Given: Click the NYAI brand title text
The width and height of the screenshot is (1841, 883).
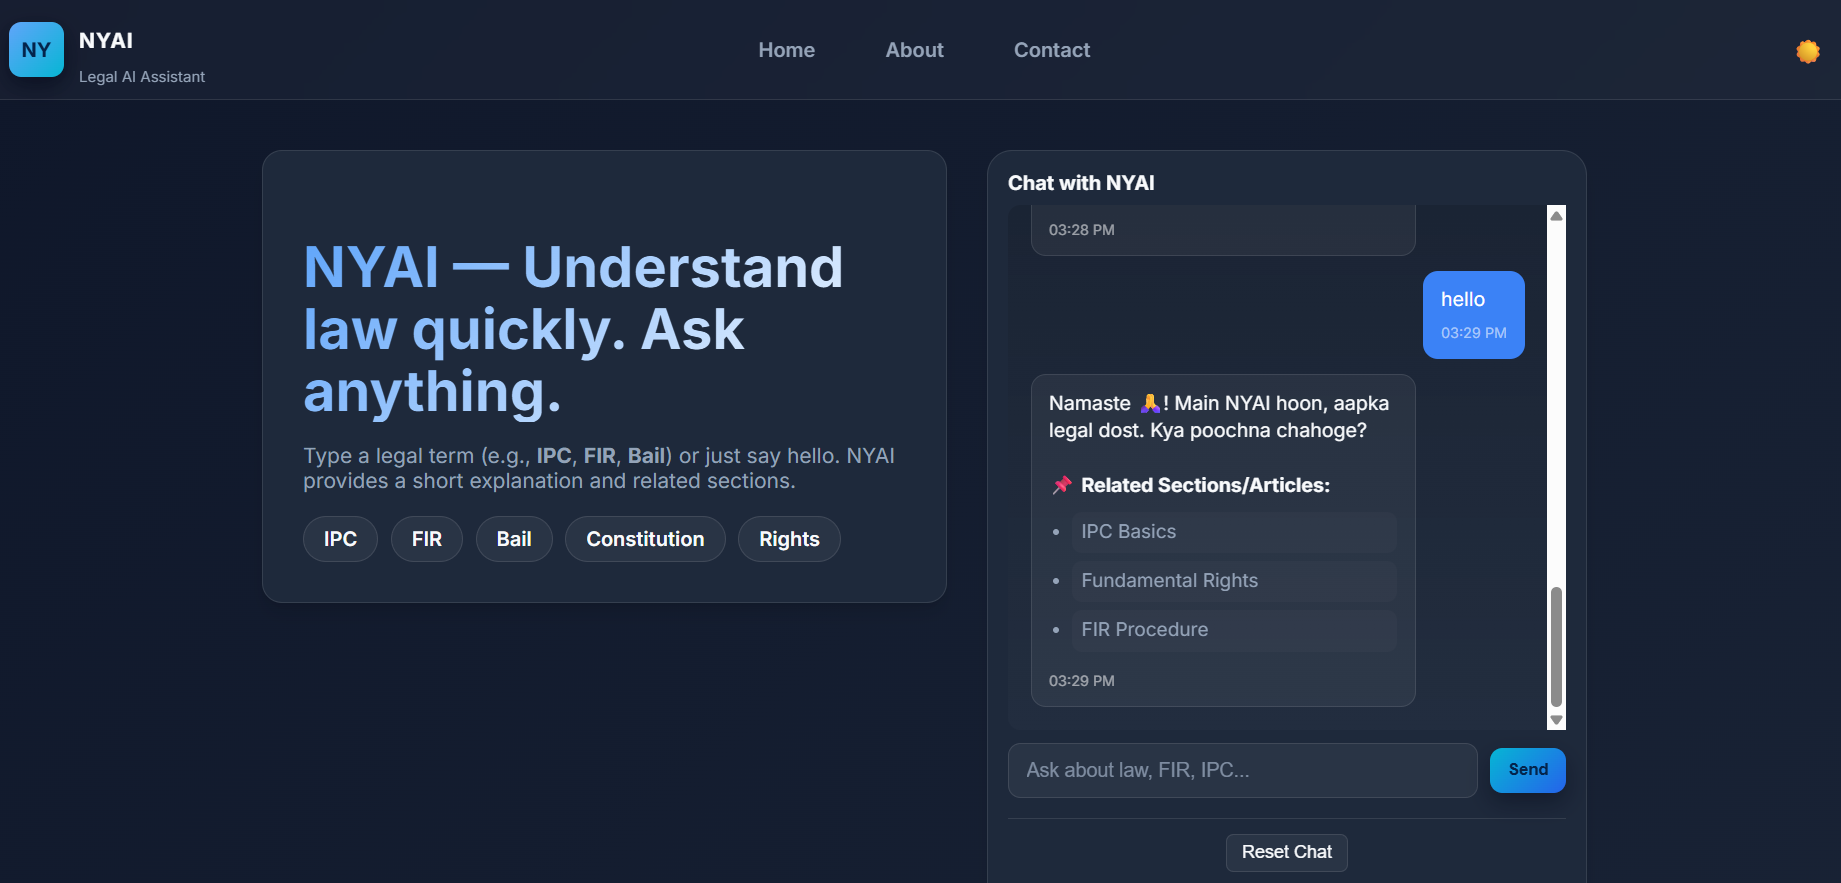Looking at the screenshot, I should click(x=106, y=41).
